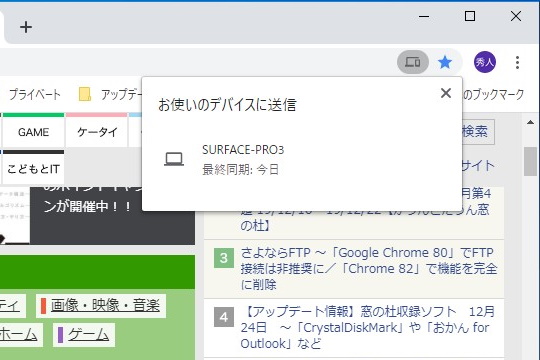This screenshot has width=540, height=360.
Task: Open the プライベート bookmark folder
Action: (34, 94)
